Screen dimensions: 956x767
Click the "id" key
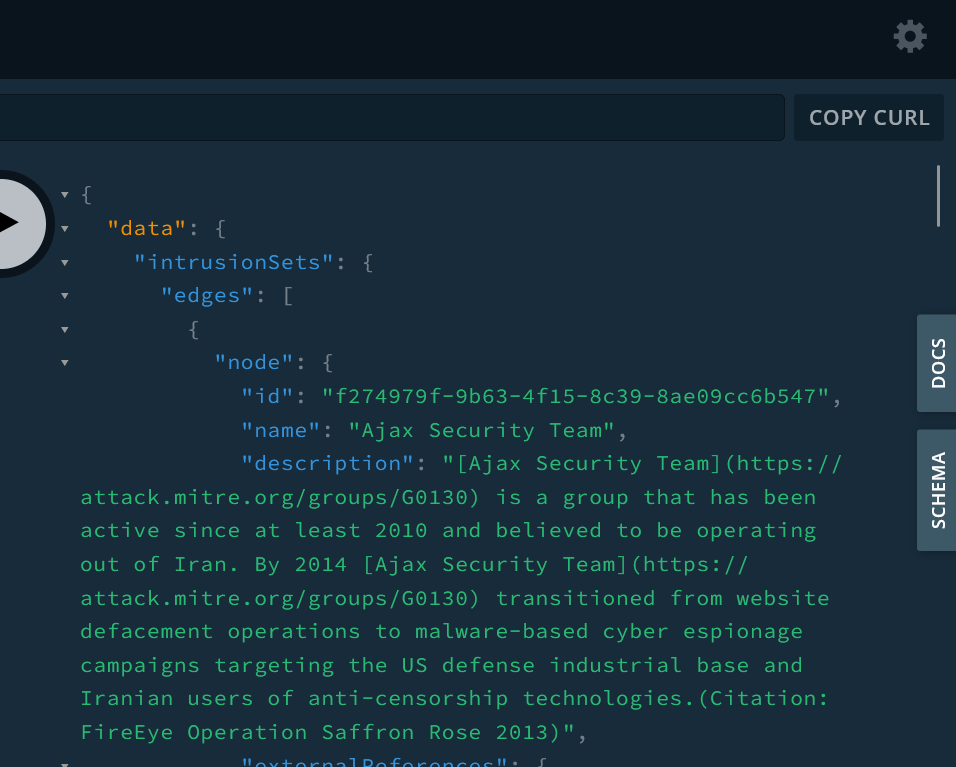click(x=268, y=397)
